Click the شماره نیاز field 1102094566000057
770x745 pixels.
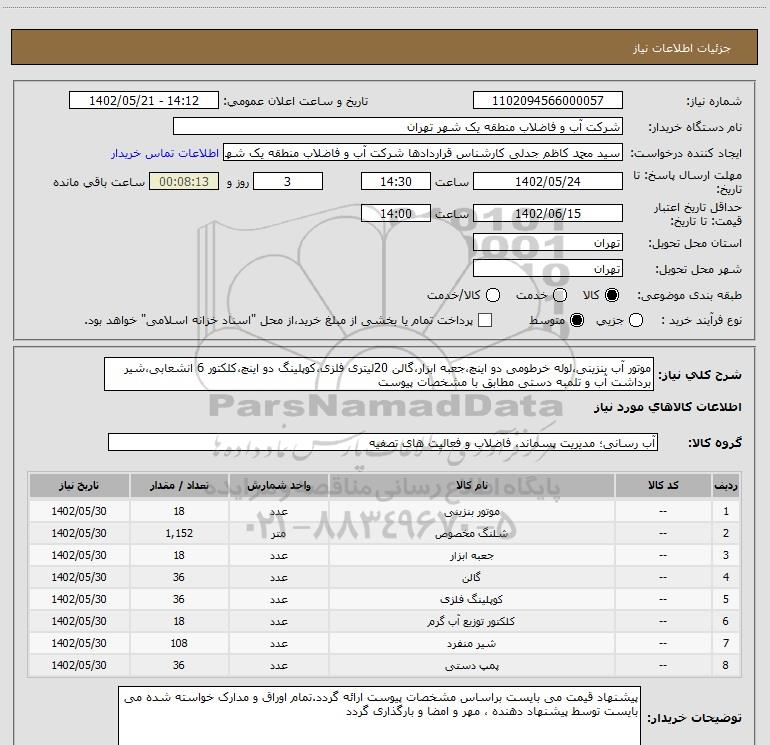point(548,101)
